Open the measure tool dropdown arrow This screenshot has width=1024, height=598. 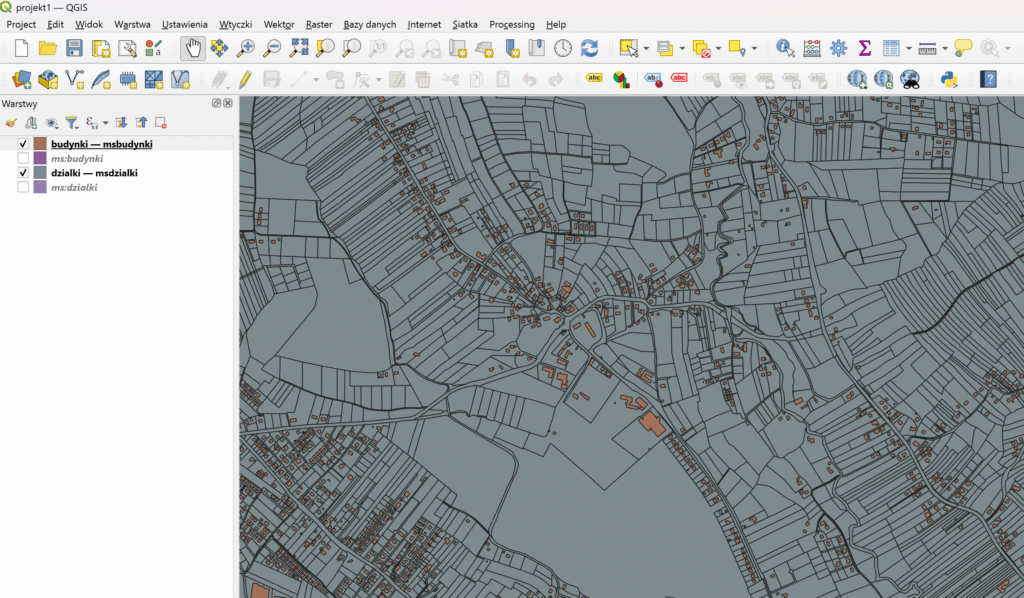tap(944, 48)
